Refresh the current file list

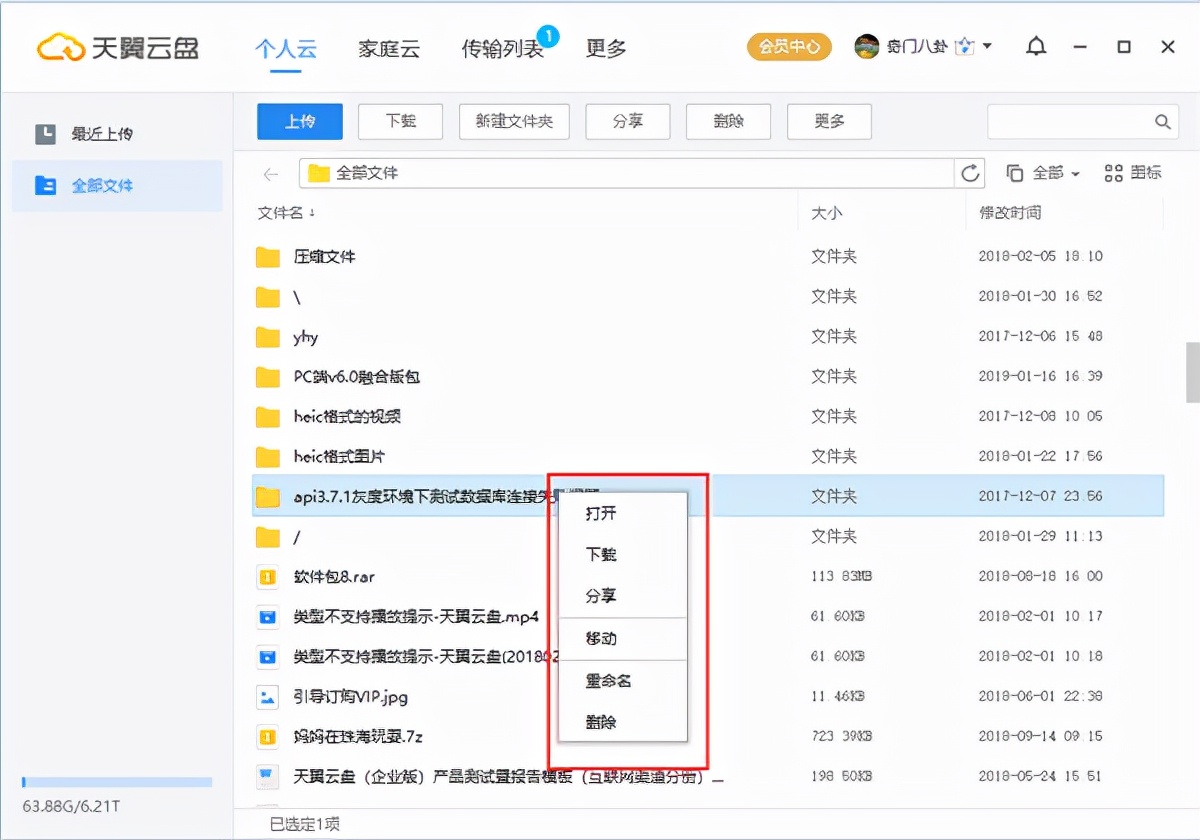pos(969,172)
